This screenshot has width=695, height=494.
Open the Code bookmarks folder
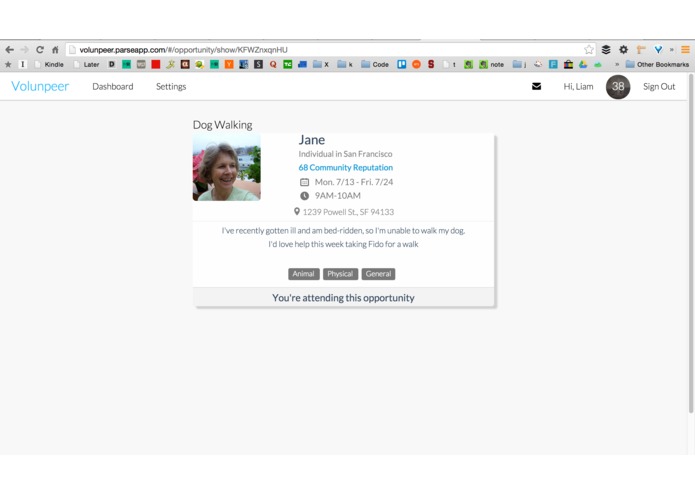coord(375,64)
